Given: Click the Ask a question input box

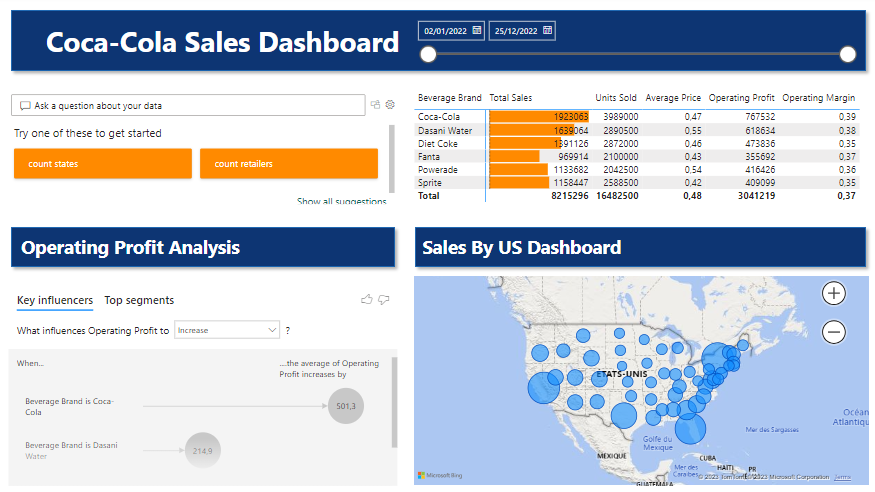Looking at the screenshot, I should click(x=190, y=105).
